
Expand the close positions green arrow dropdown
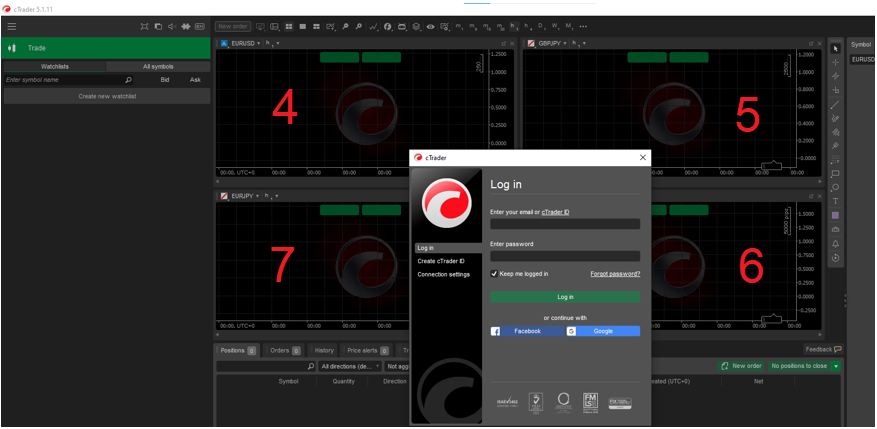tap(836, 366)
